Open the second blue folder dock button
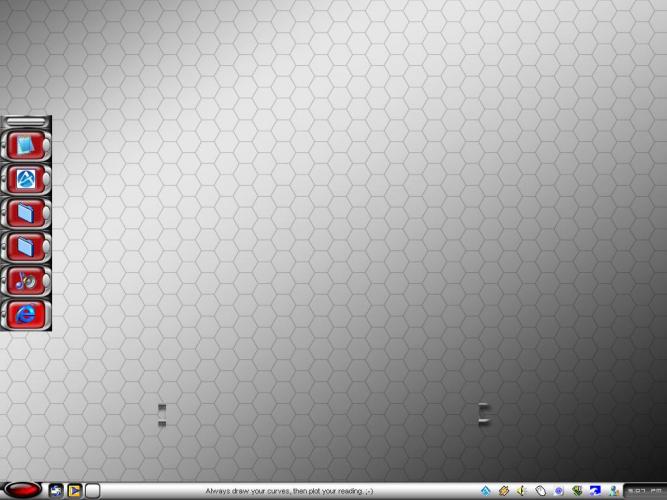 click(23, 246)
